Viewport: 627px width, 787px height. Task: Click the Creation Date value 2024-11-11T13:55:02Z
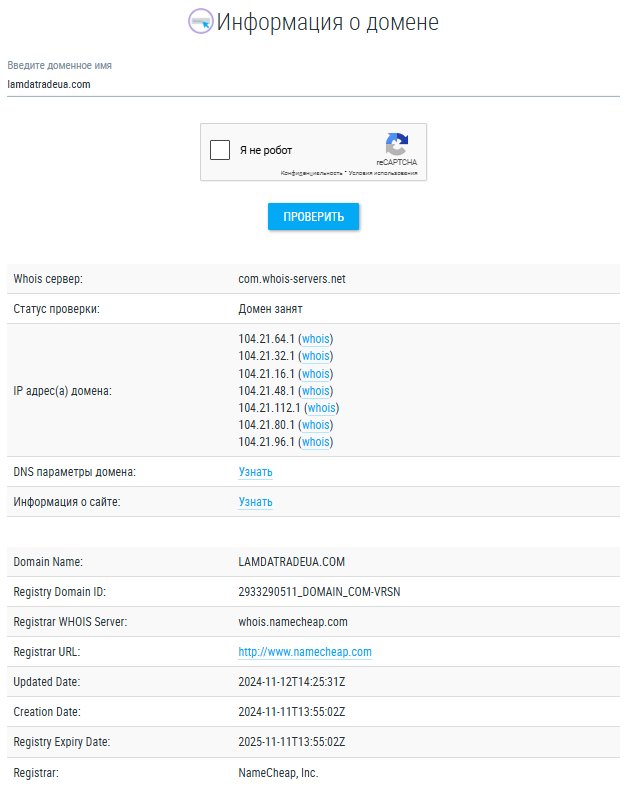coord(292,712)
